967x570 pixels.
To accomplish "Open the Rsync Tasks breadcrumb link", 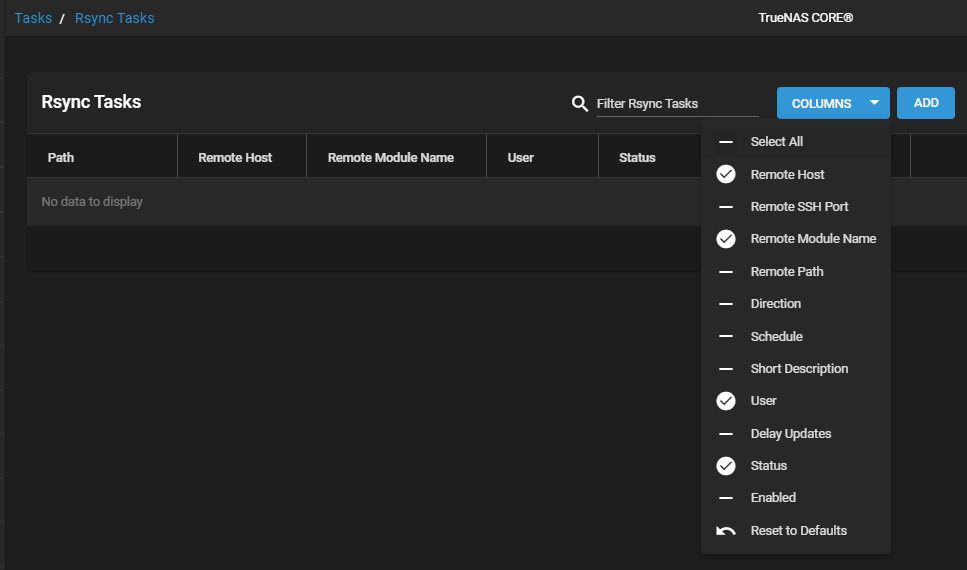I will [x=114, y=18].
